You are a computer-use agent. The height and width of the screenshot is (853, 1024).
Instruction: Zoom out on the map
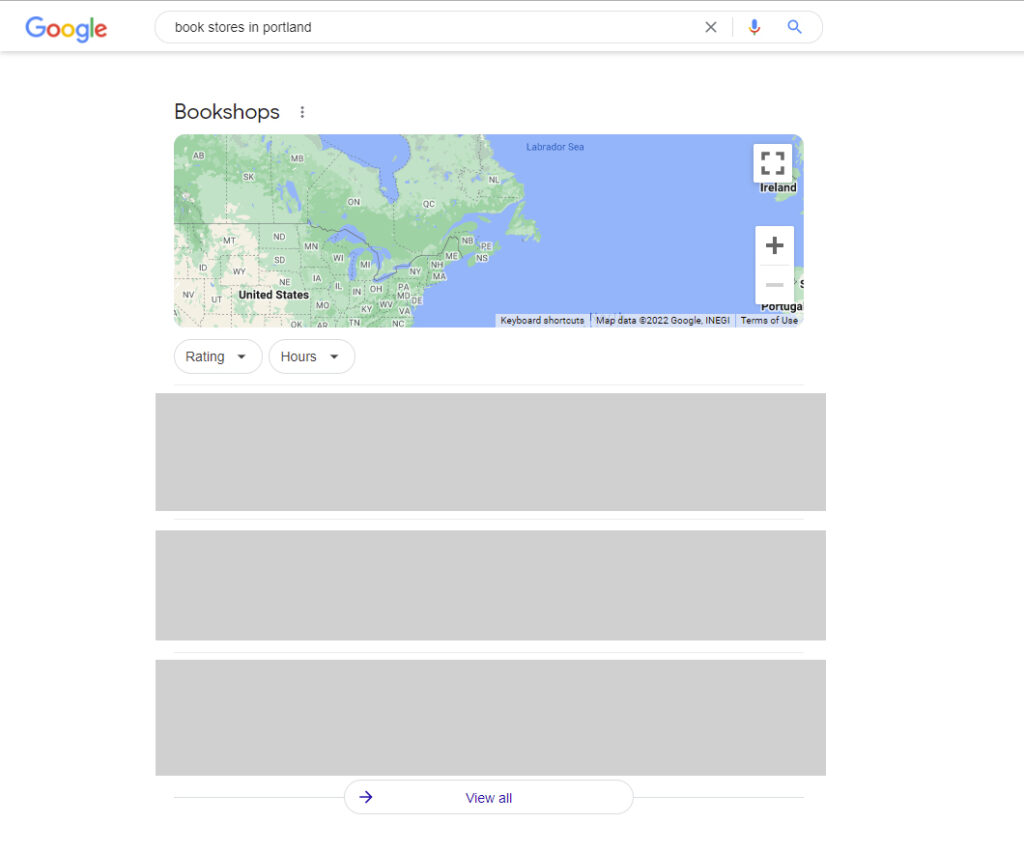(774, 285)
